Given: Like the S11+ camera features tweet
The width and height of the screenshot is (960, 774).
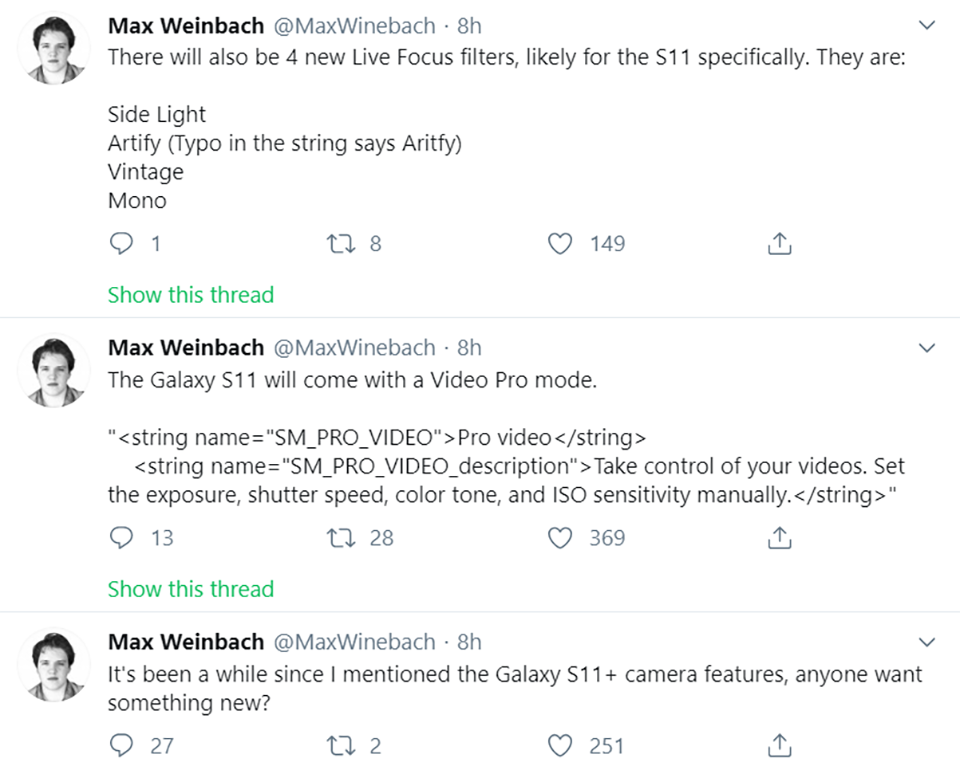Looking at the screenshot, I should pyautogui.click(x=560, y=745).
